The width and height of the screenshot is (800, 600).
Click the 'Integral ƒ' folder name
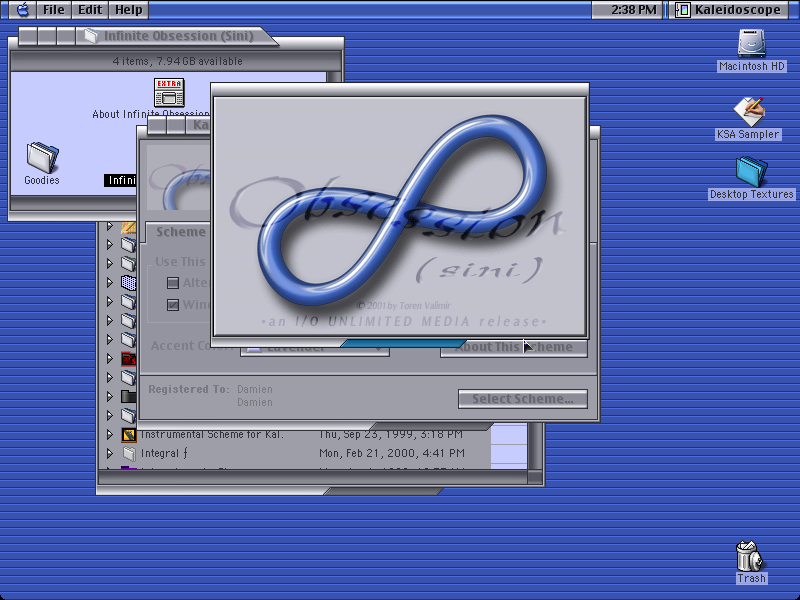pos(164,453)
